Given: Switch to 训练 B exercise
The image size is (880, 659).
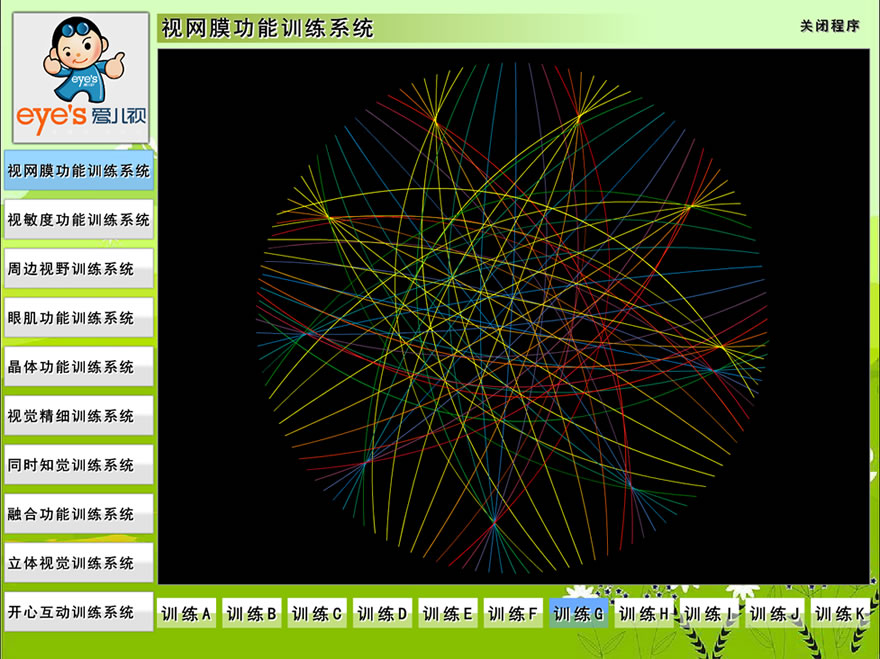Looking at the screenshot, I should tap(252, 613).
